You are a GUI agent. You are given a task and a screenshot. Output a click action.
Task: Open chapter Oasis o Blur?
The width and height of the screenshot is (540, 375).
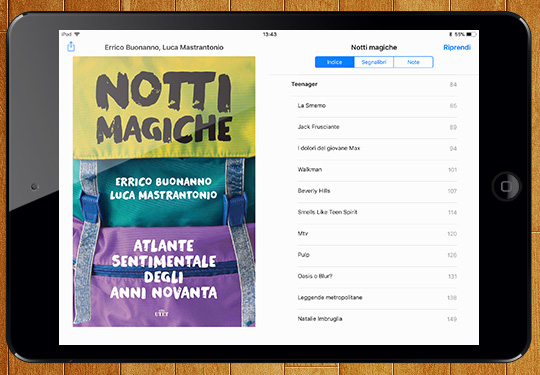tap(377, 277)
